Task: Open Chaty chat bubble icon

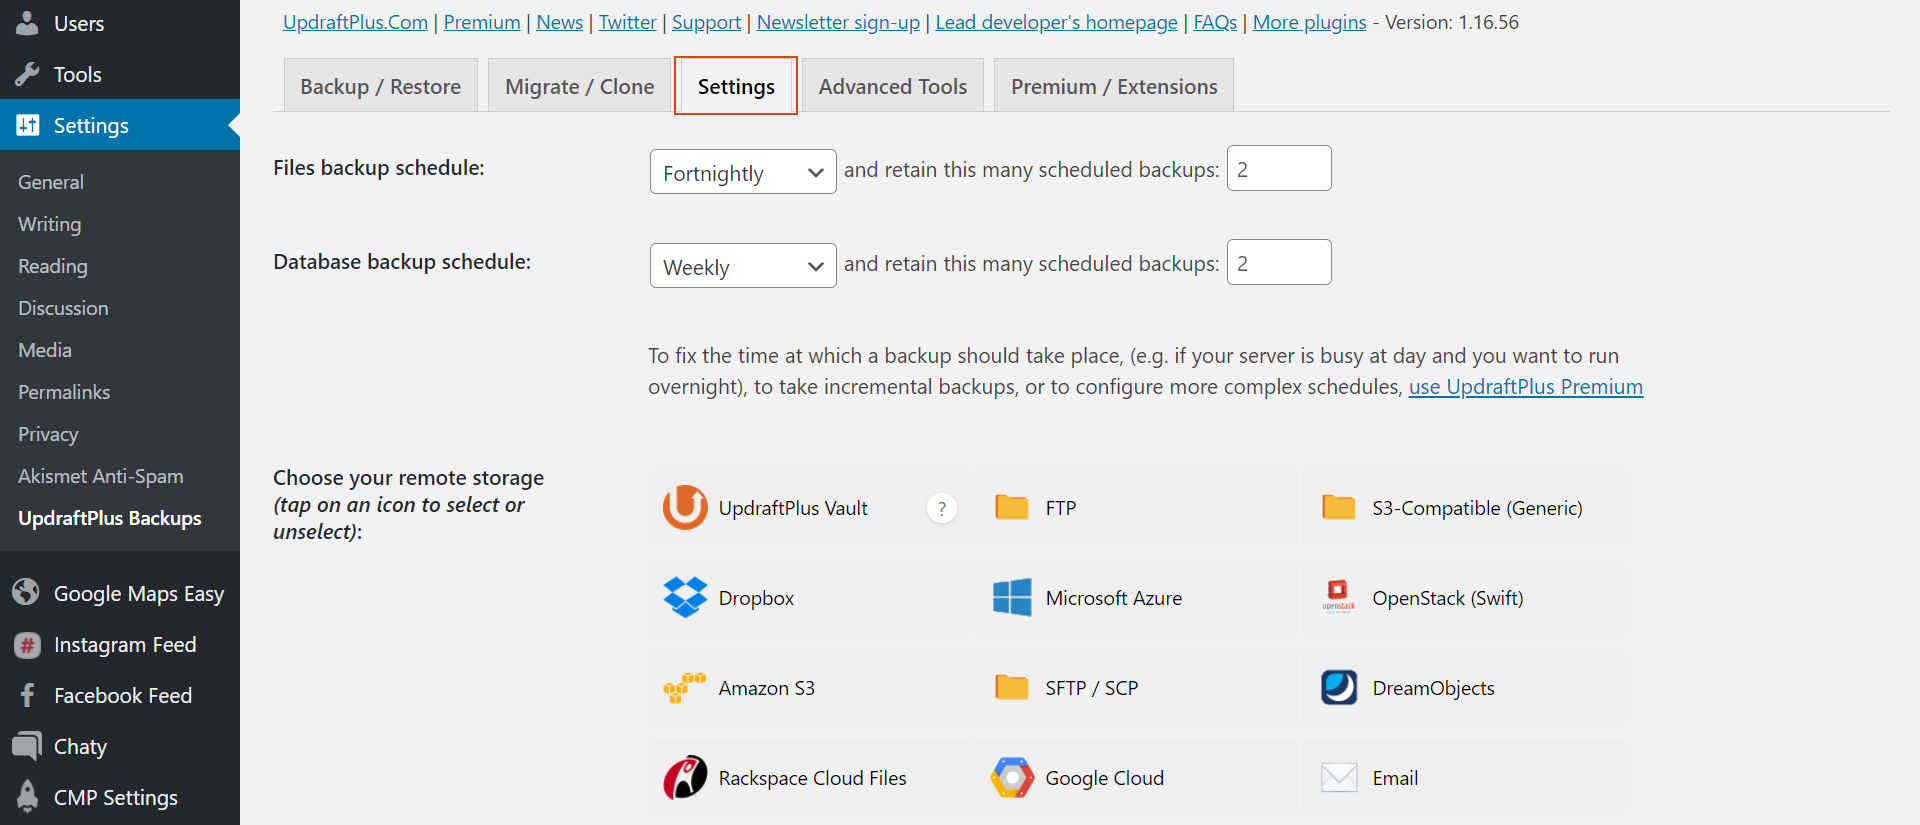Action: (27, 746)
